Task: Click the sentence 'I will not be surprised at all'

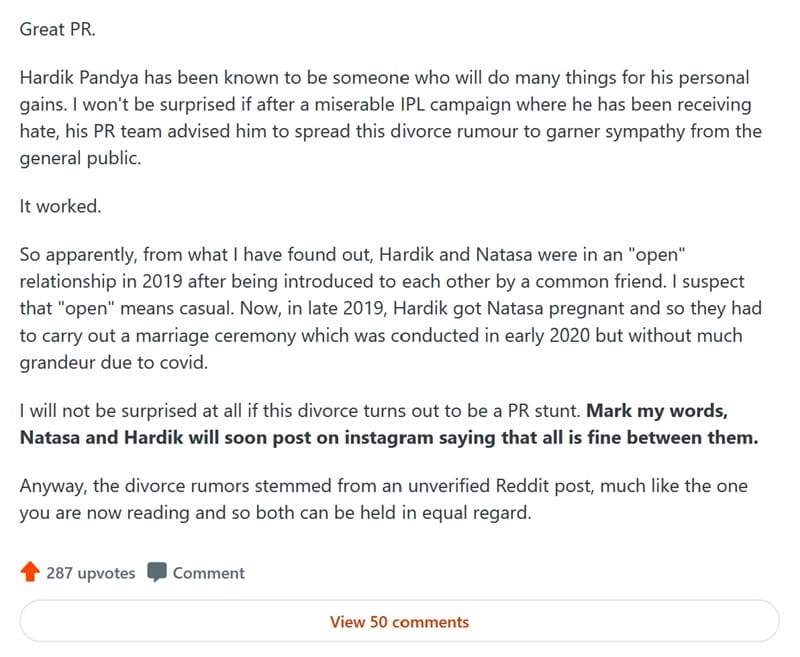Action: coord(300,411)
